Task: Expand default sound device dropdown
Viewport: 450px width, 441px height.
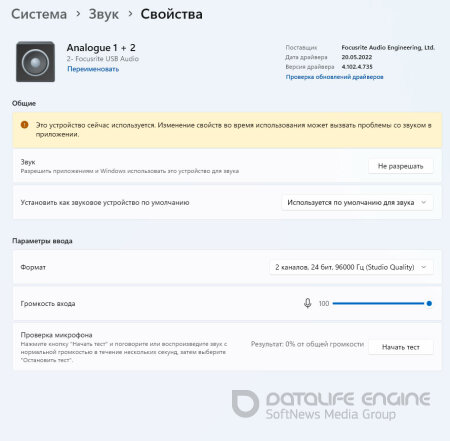Action: tap(357, 203)
